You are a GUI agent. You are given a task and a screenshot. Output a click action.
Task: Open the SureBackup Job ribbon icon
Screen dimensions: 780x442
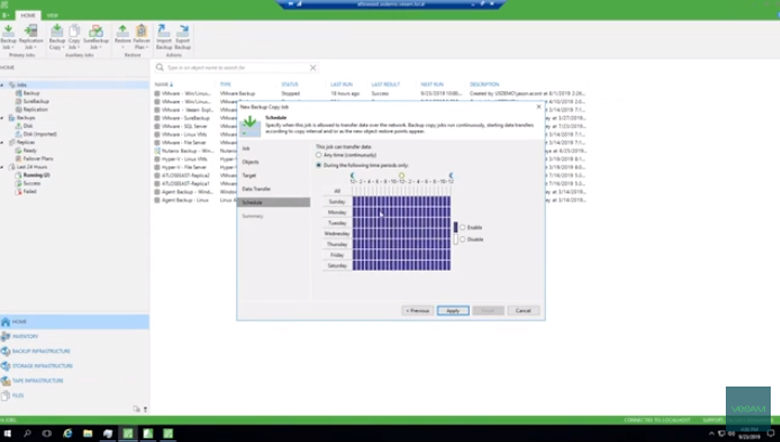(96, 36)
